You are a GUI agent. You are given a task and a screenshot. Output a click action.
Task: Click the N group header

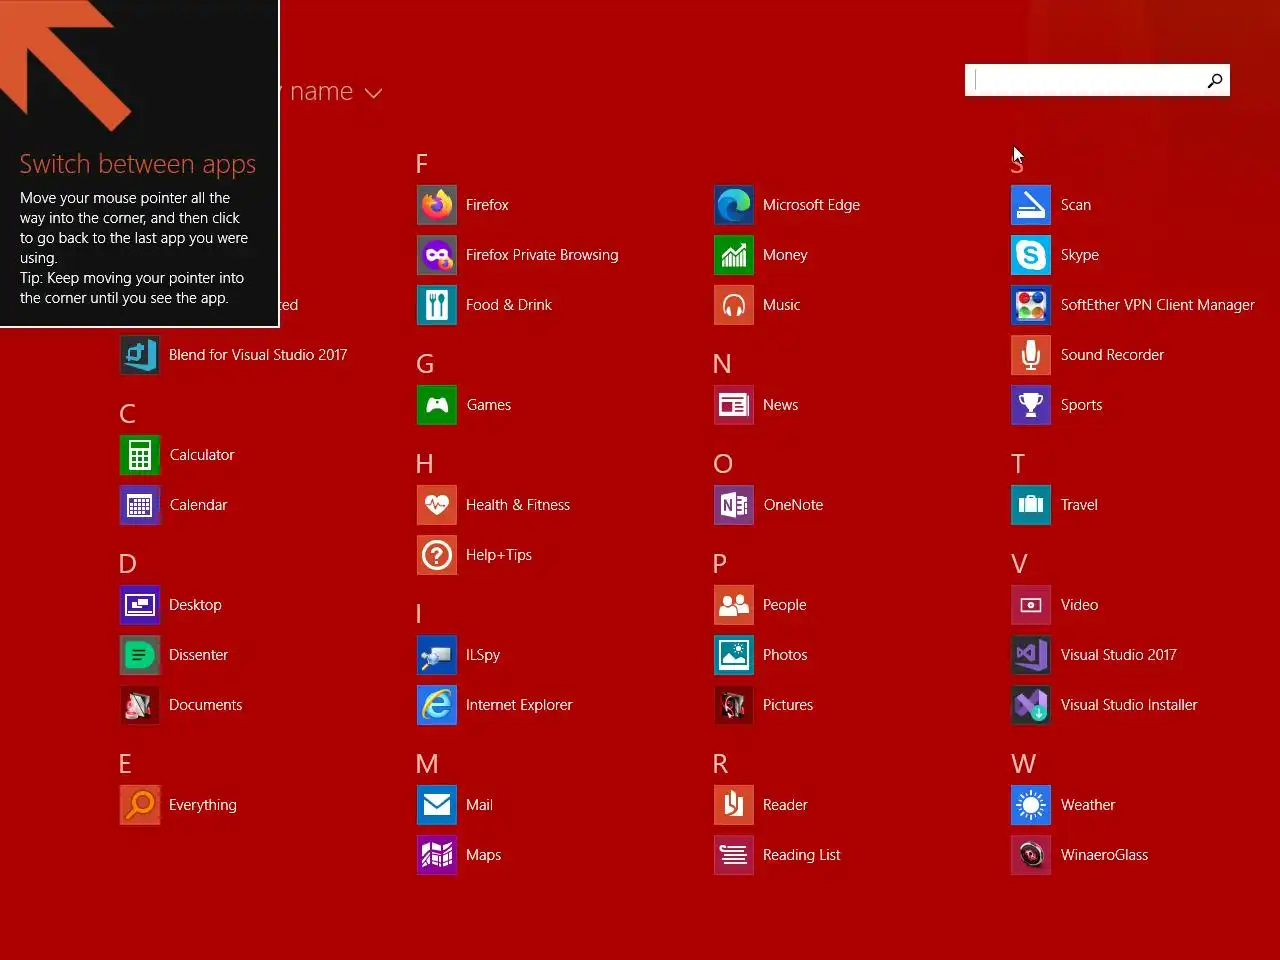pyautogui.click(x=722, y=364)
